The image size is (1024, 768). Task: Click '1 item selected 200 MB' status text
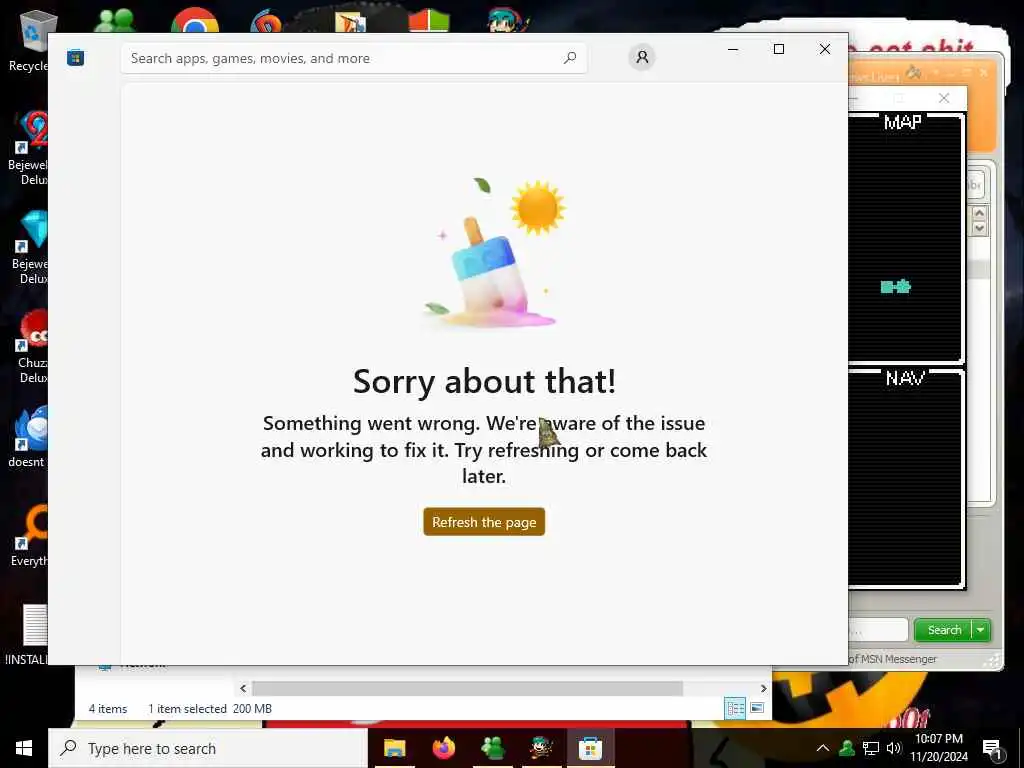pos(210,709)
